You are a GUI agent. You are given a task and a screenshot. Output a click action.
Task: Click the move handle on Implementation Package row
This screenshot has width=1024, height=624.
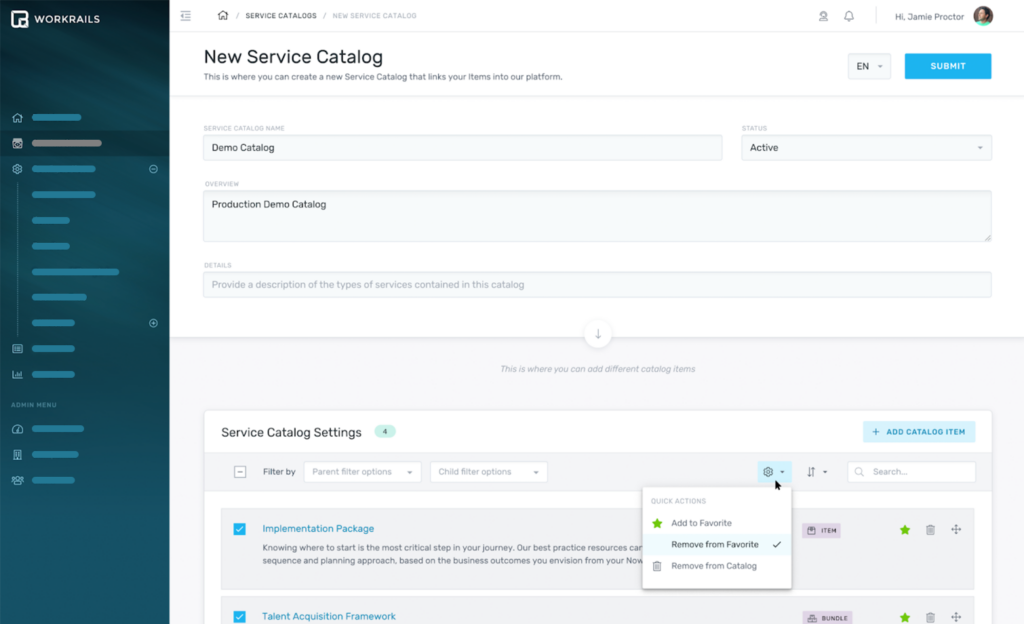tap(955, 531)
